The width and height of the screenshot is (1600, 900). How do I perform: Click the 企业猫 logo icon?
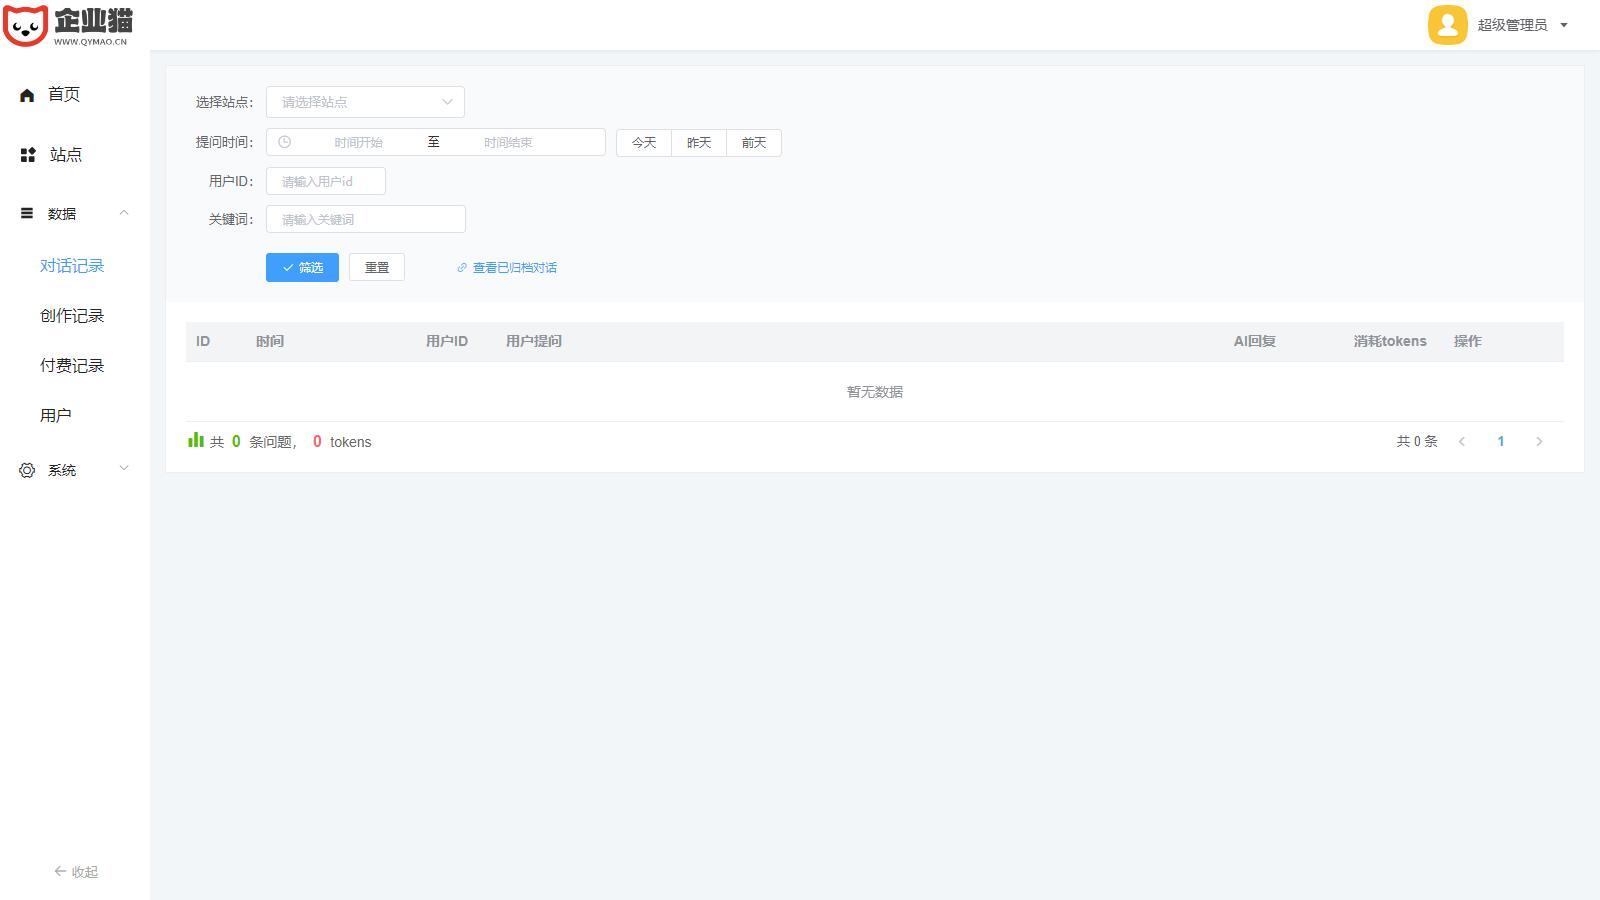click(x=26, y=25)
